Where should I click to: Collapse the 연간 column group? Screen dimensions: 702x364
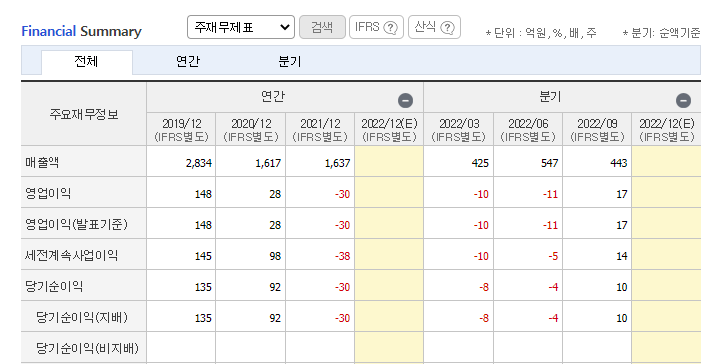[x=406, y=100]
